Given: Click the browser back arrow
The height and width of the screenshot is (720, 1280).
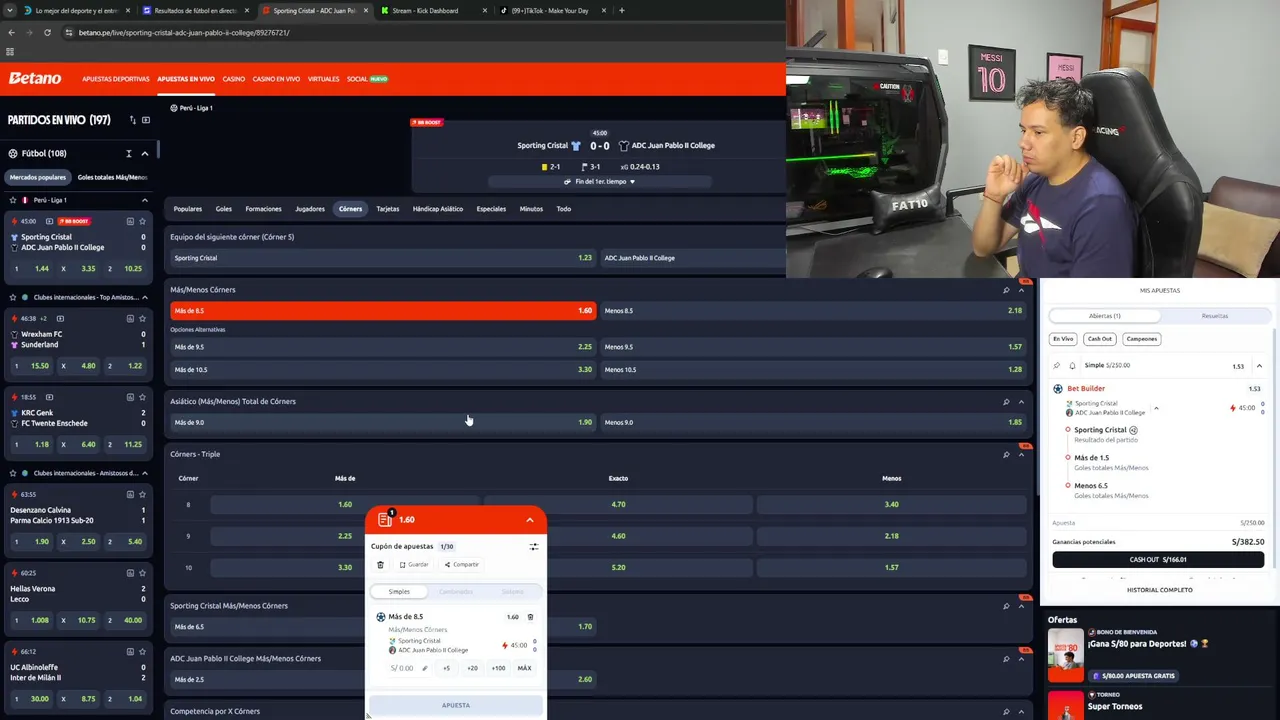Looking at the screenshot, I should (11, 32).
